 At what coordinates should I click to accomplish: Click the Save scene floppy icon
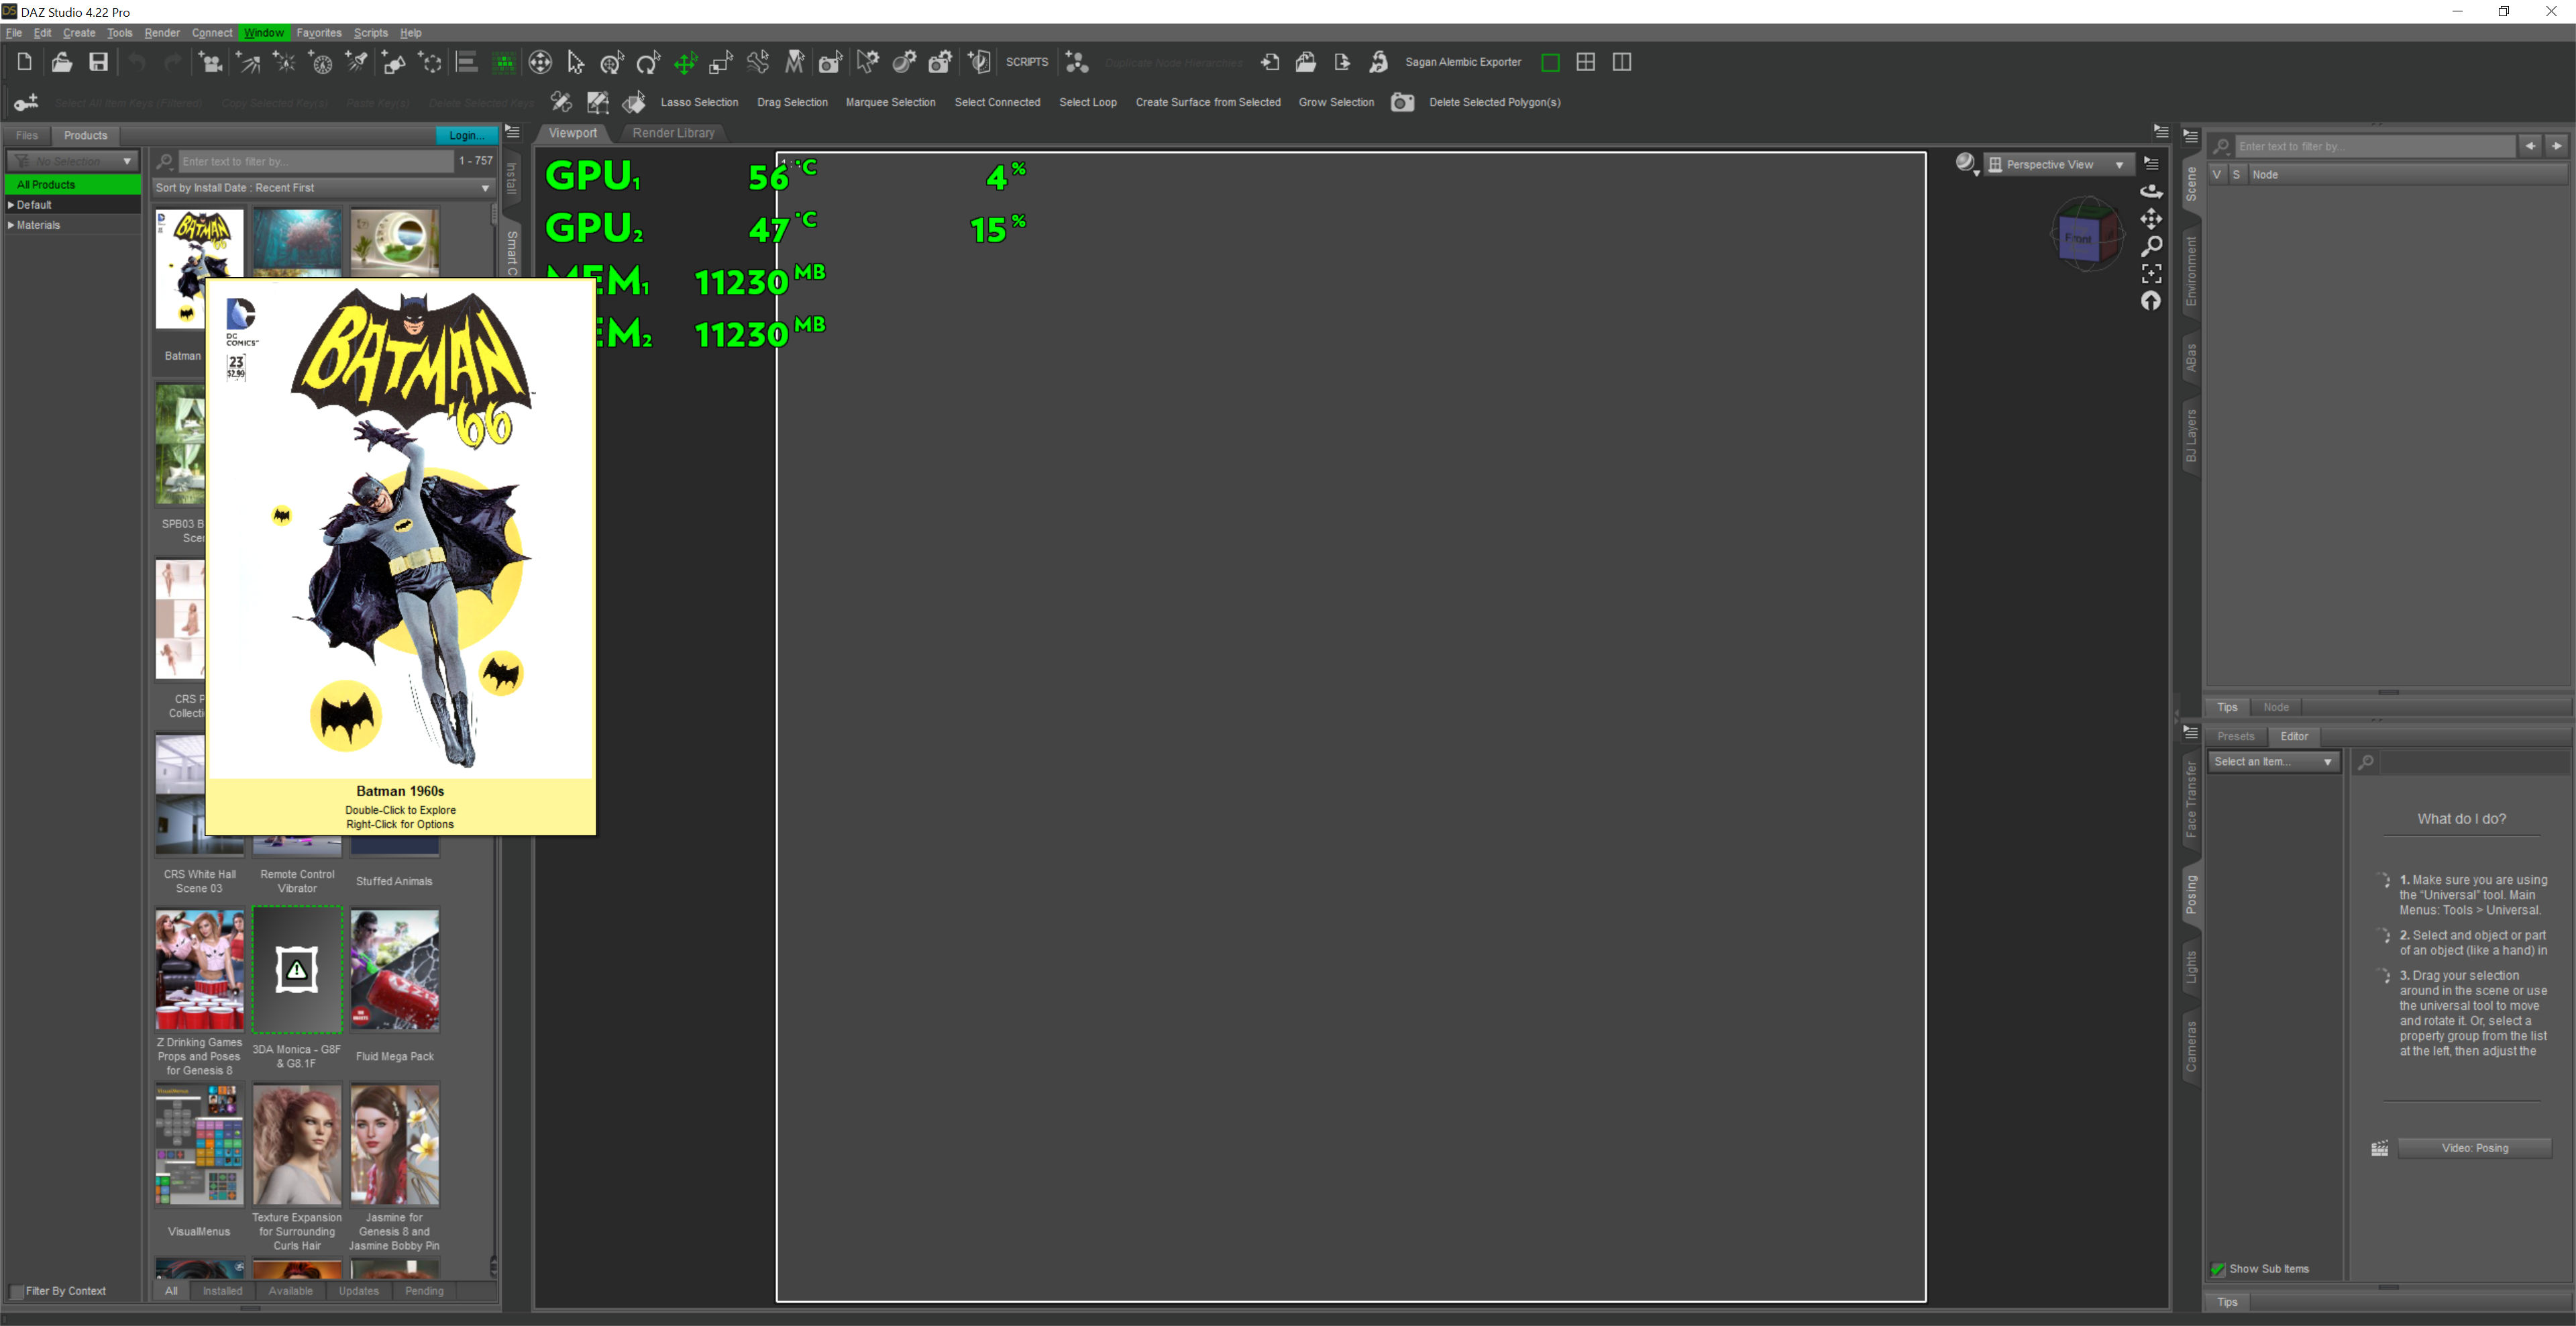(98, 62)
